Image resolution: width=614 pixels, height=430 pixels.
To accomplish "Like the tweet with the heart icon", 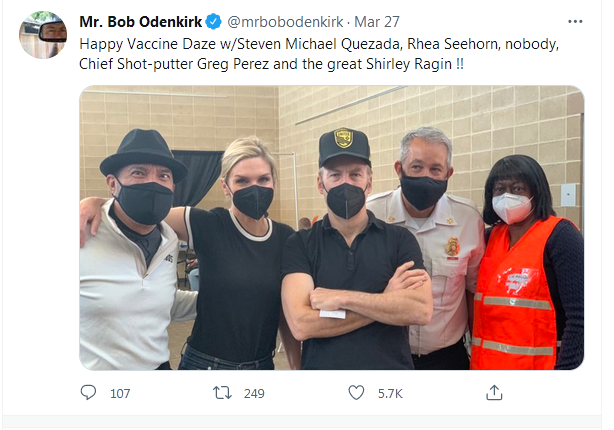I will coord(356,393).
